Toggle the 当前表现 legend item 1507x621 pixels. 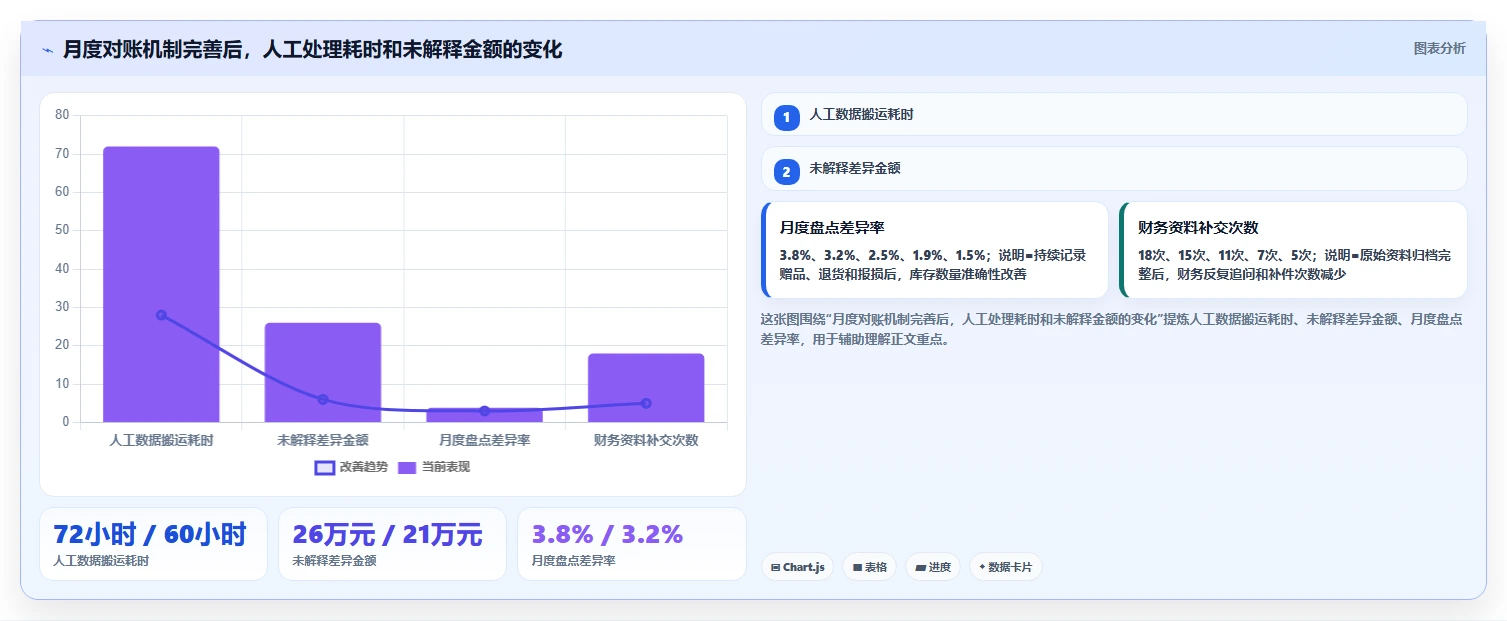coord(434,467)
